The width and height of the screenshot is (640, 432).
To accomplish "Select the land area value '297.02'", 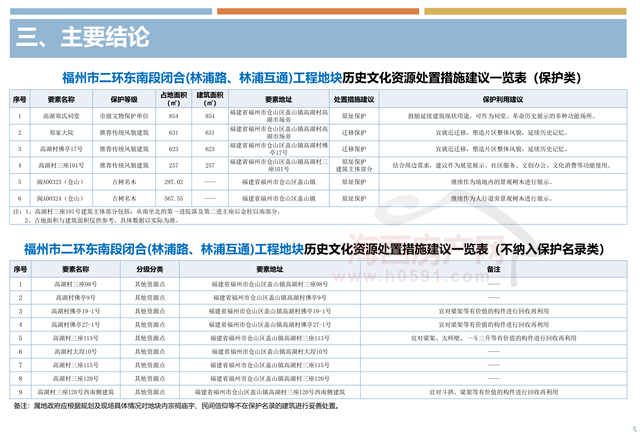I will (x=173, y=182).
